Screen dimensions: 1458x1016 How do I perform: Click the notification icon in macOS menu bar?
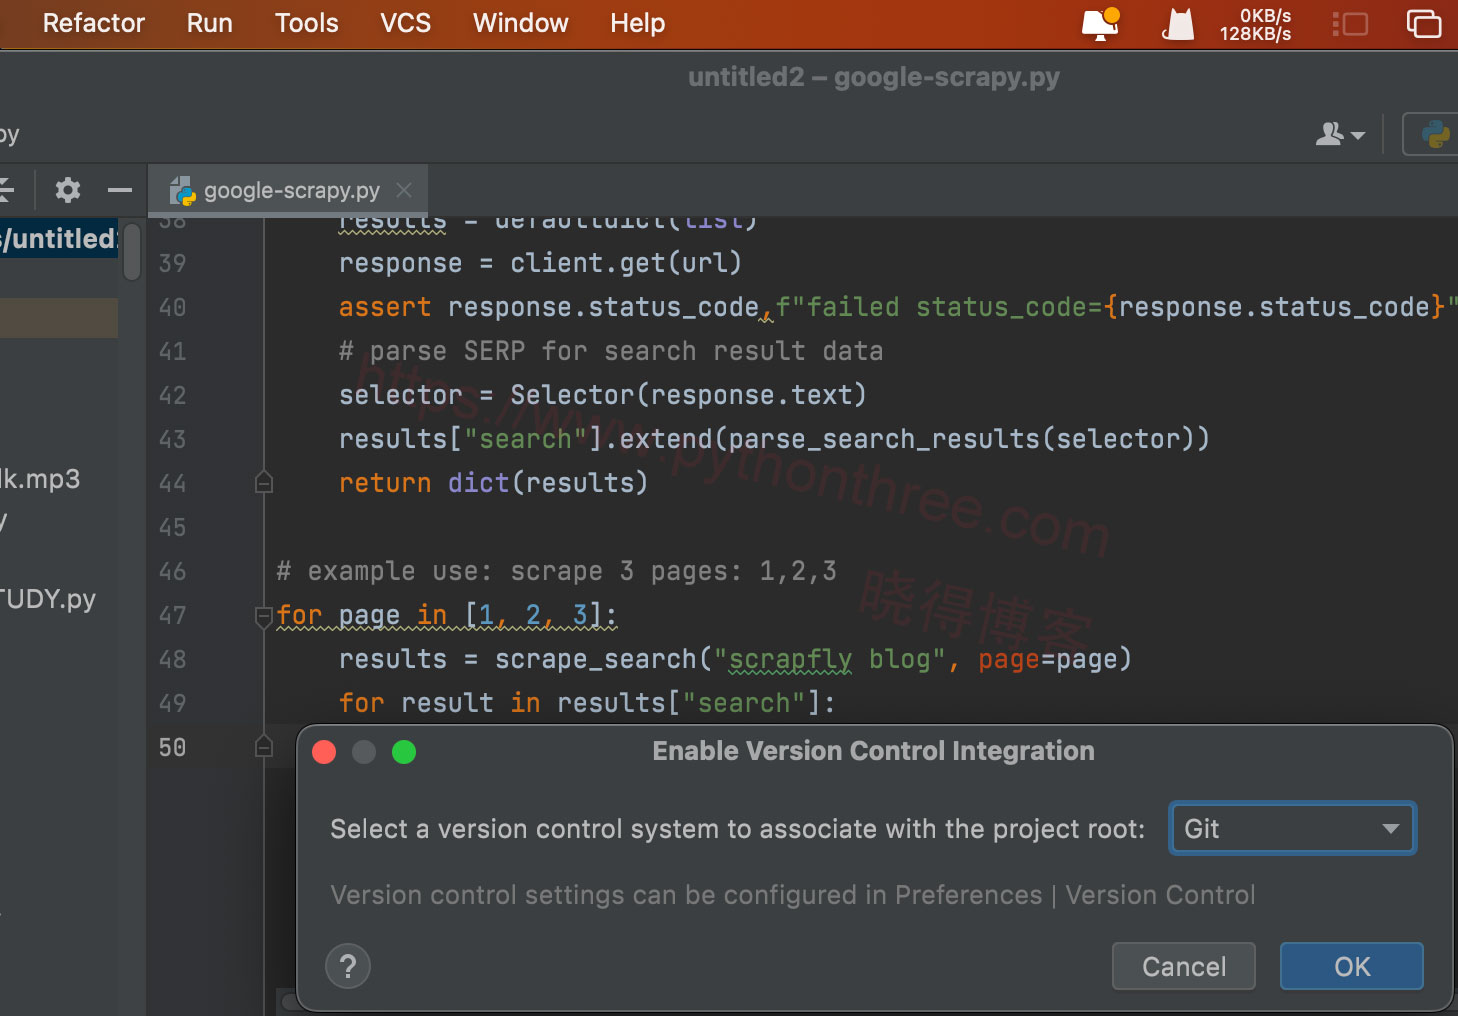pos(1101,23)
